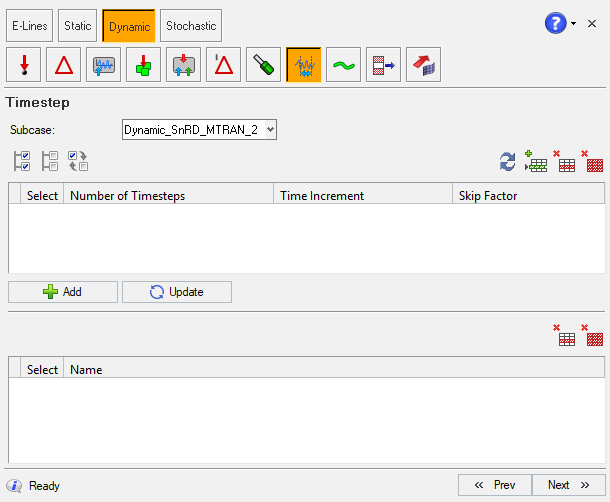
Task: Select the red triangle with tick mark icon
Action: [x=224, y=65]
